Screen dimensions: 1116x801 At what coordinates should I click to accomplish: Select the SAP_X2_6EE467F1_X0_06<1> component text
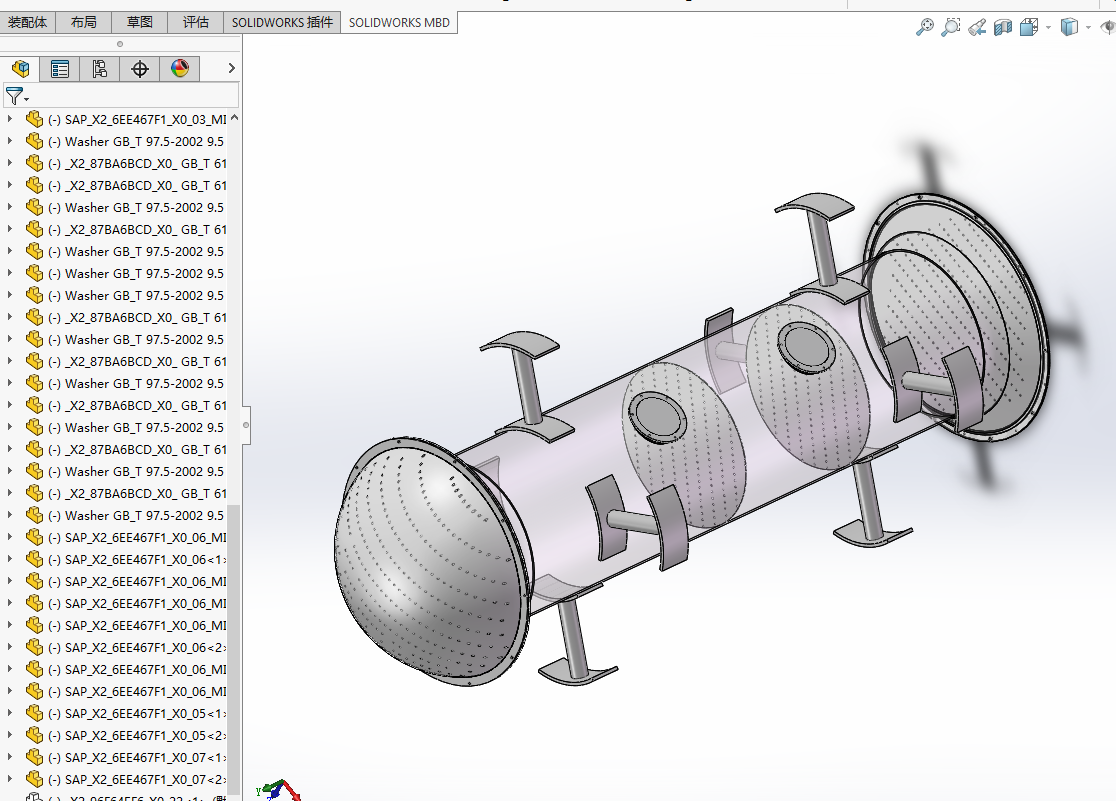[137, 560]
